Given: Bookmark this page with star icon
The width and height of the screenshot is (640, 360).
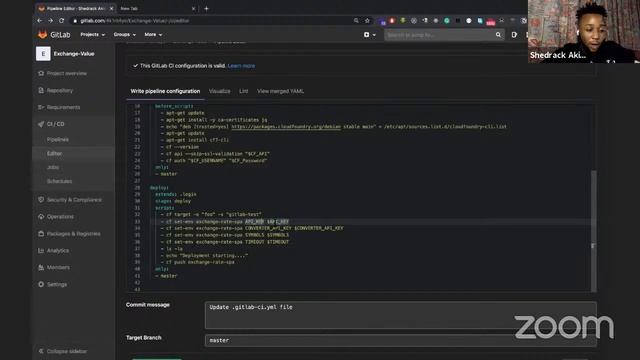Looking at the screenshot, I should [367, 20].
